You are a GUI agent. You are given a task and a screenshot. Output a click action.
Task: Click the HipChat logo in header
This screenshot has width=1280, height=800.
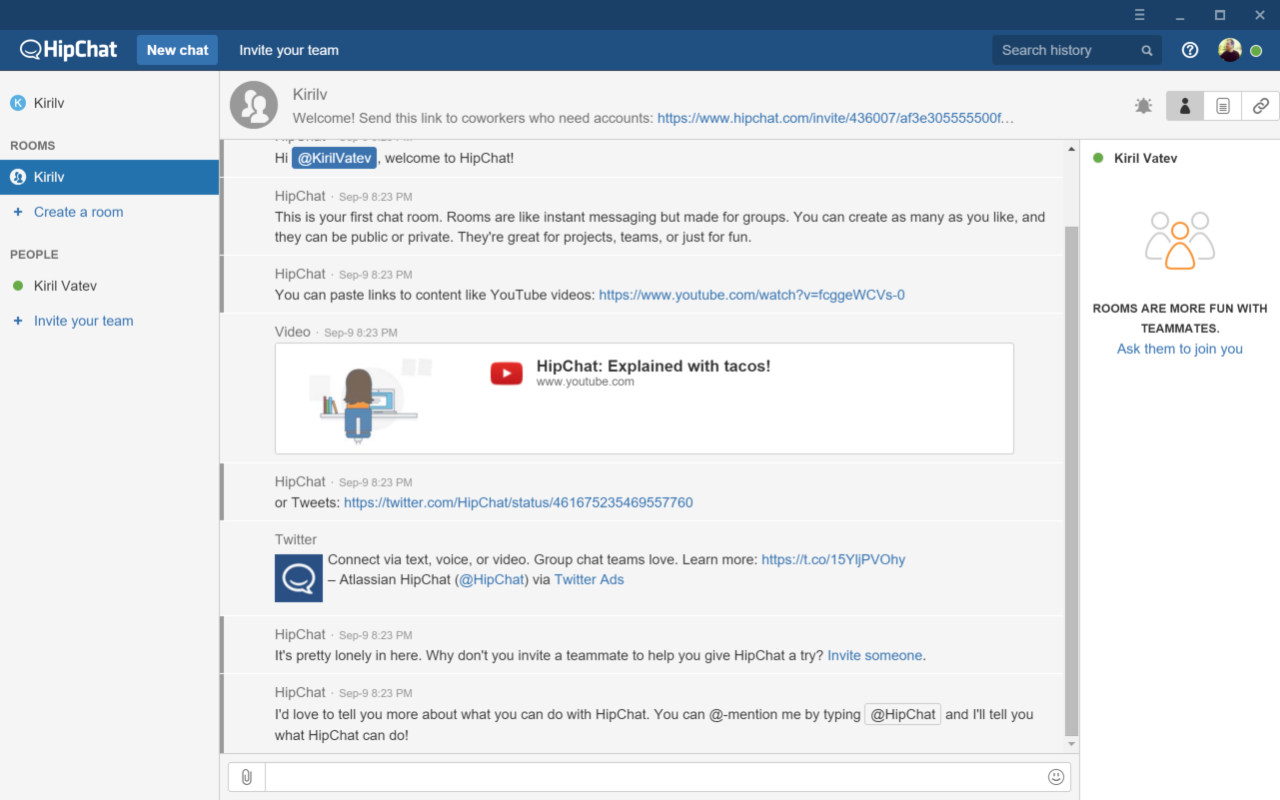click(x=68, y=49)
